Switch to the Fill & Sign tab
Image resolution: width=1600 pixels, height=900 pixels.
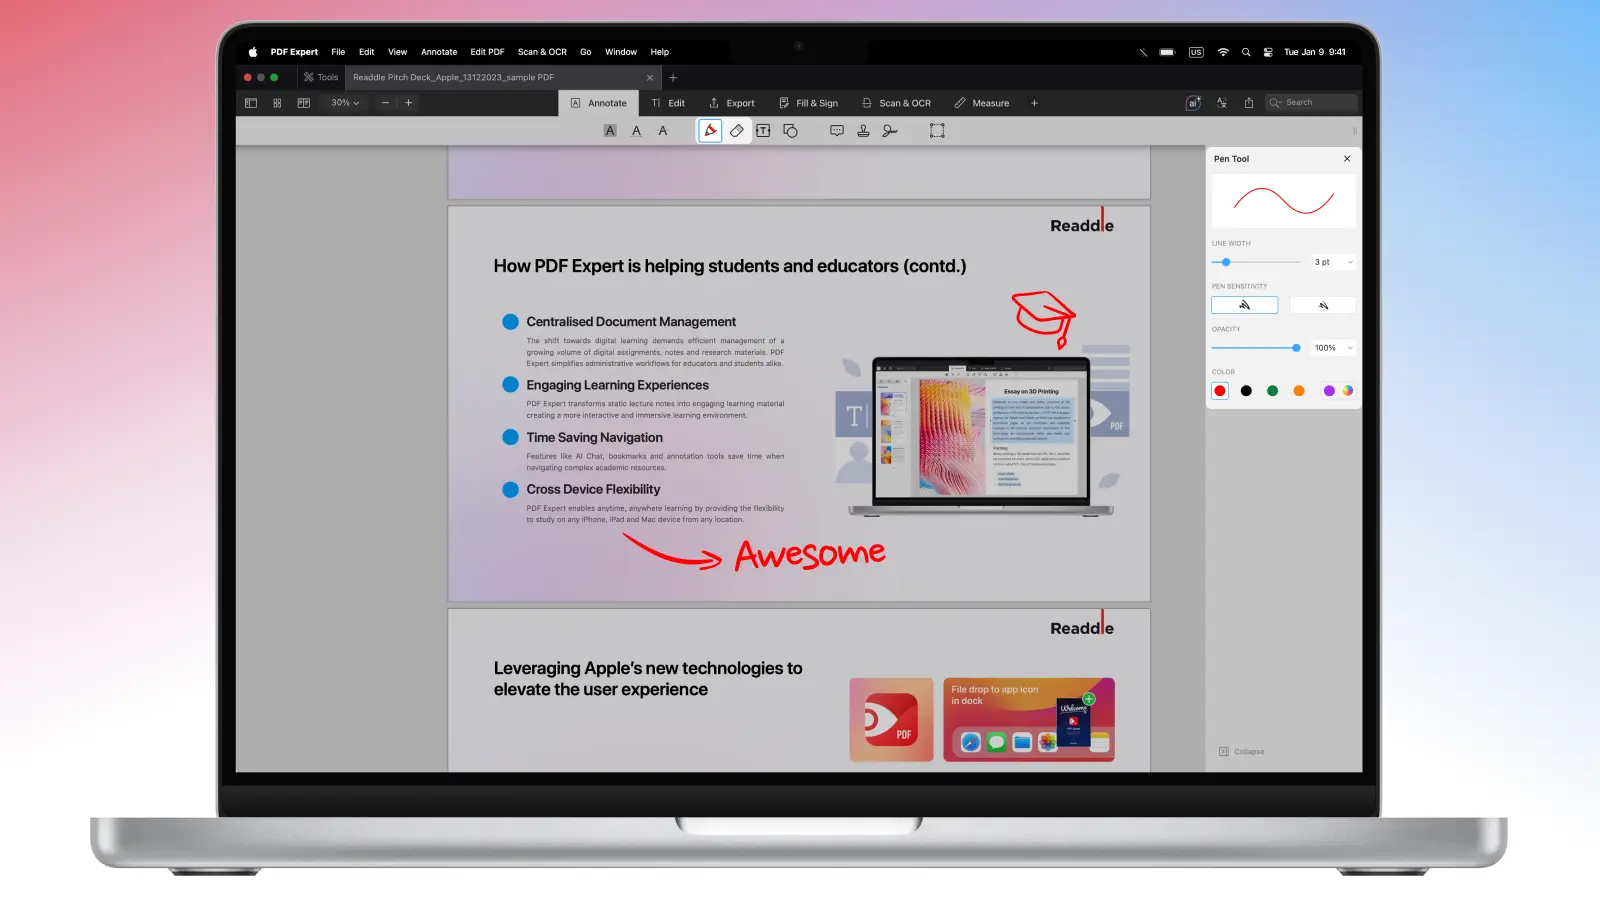(808, 103)
